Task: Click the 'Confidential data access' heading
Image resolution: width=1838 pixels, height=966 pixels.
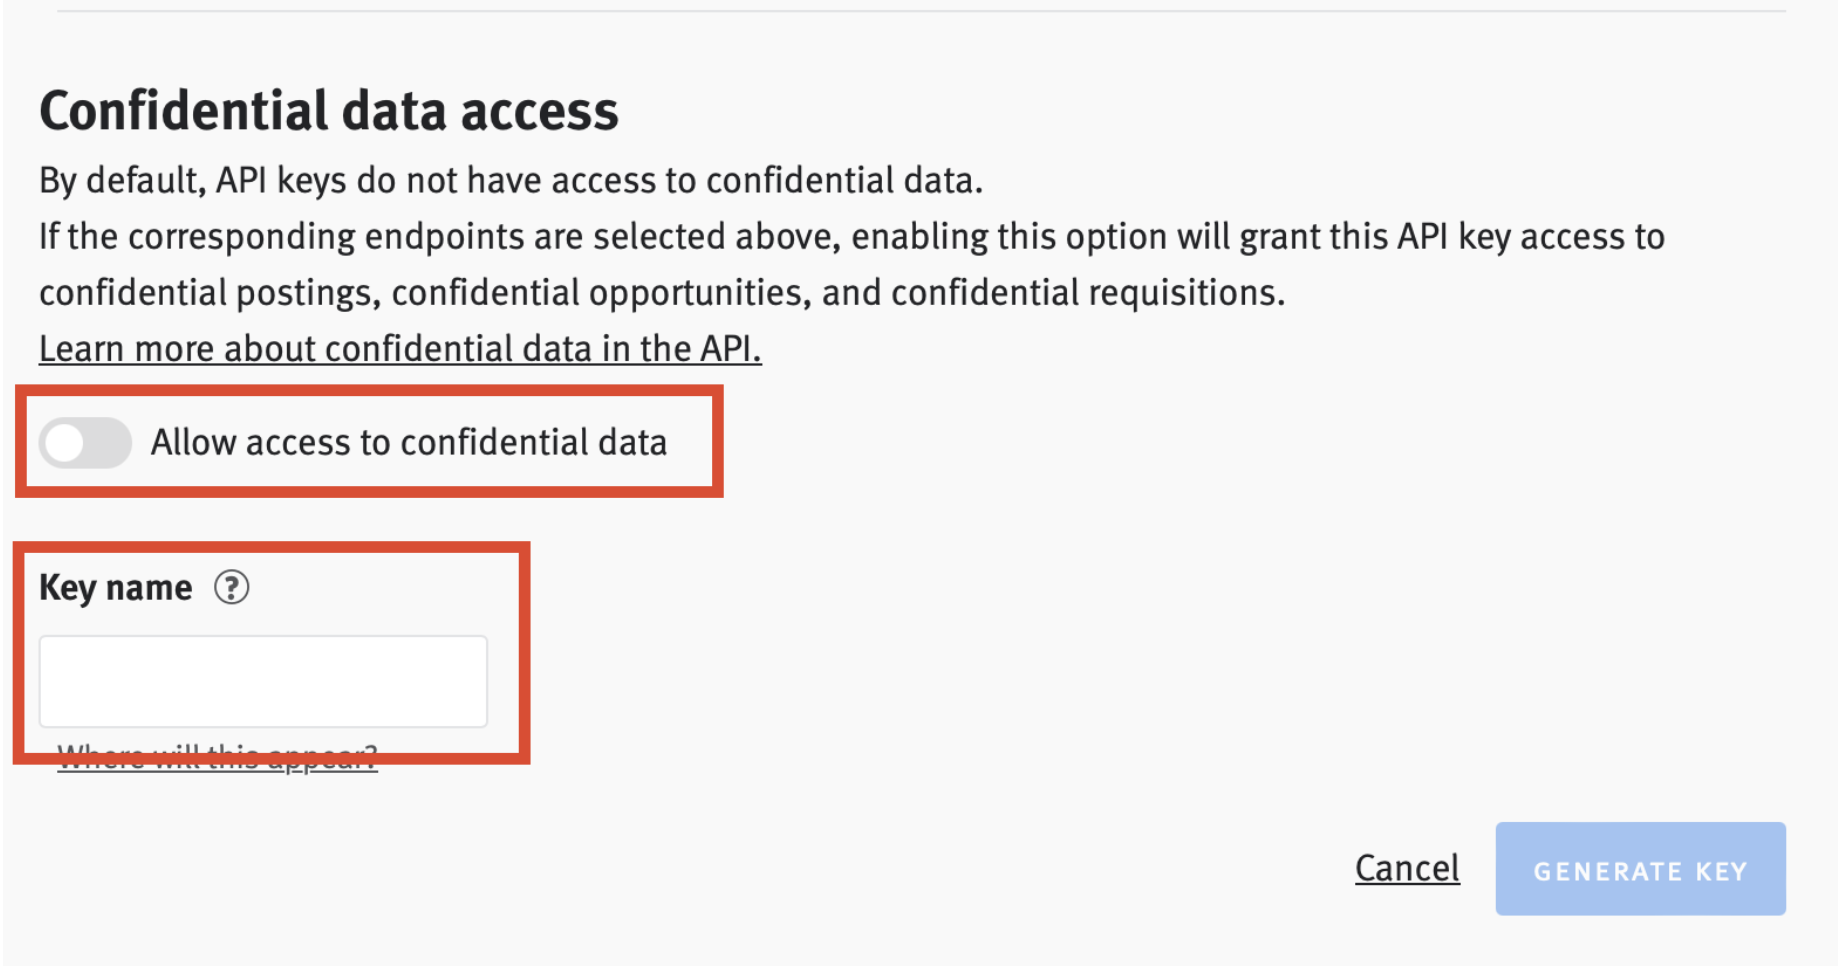Action: point(329,110)
